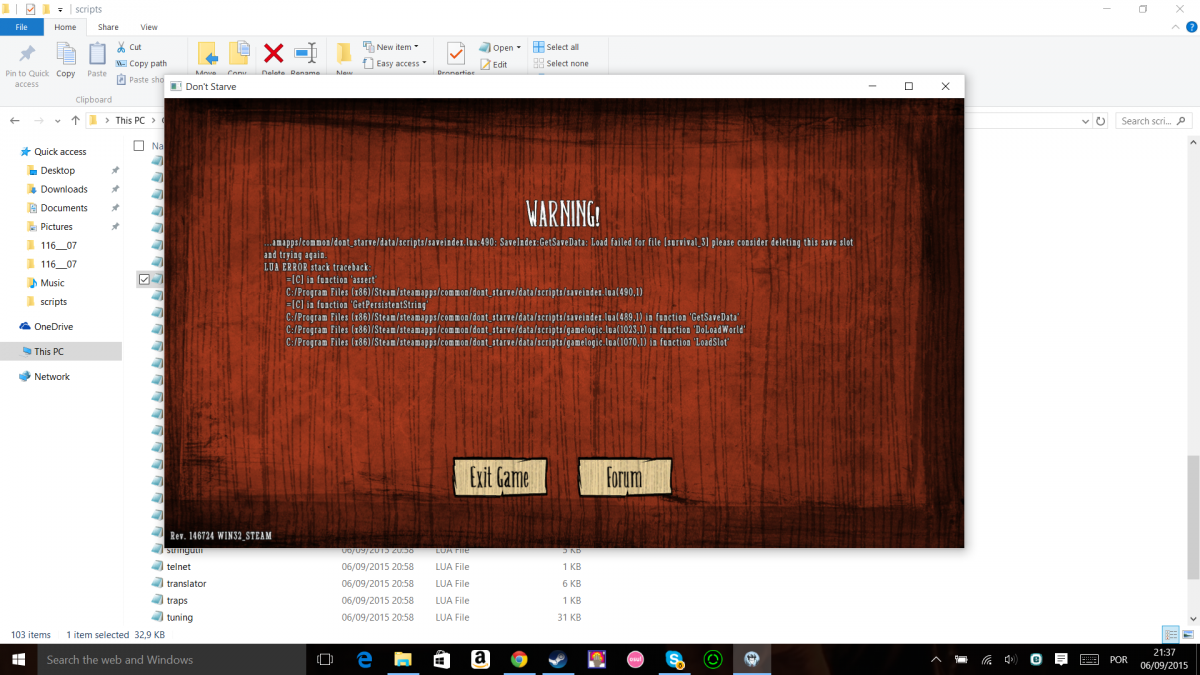Click the Skype taskbar icon
Viewport: 1200px width, 675px height.
(675, 659)
